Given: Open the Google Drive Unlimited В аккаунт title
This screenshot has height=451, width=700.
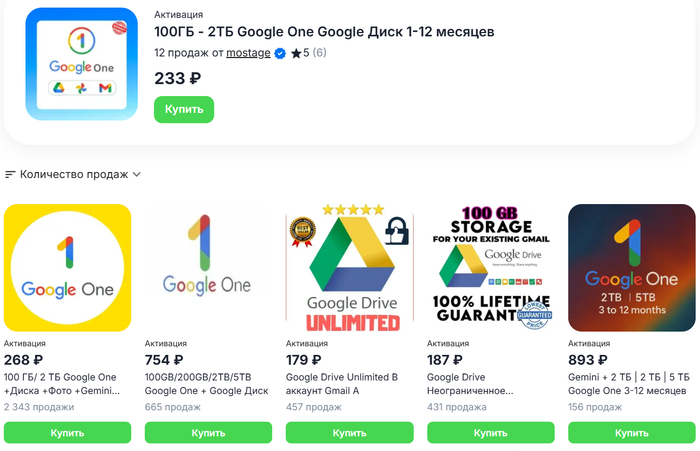Looking at the screenshot, I should pyautogui.click(x=342, y=384).
